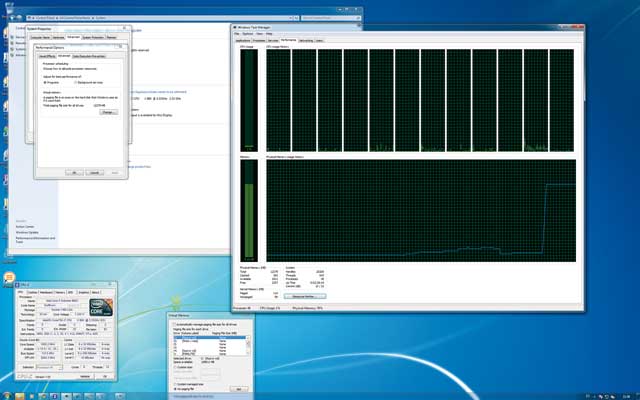Click Memory gauge in Task Manager

click(x=249, y=211)
